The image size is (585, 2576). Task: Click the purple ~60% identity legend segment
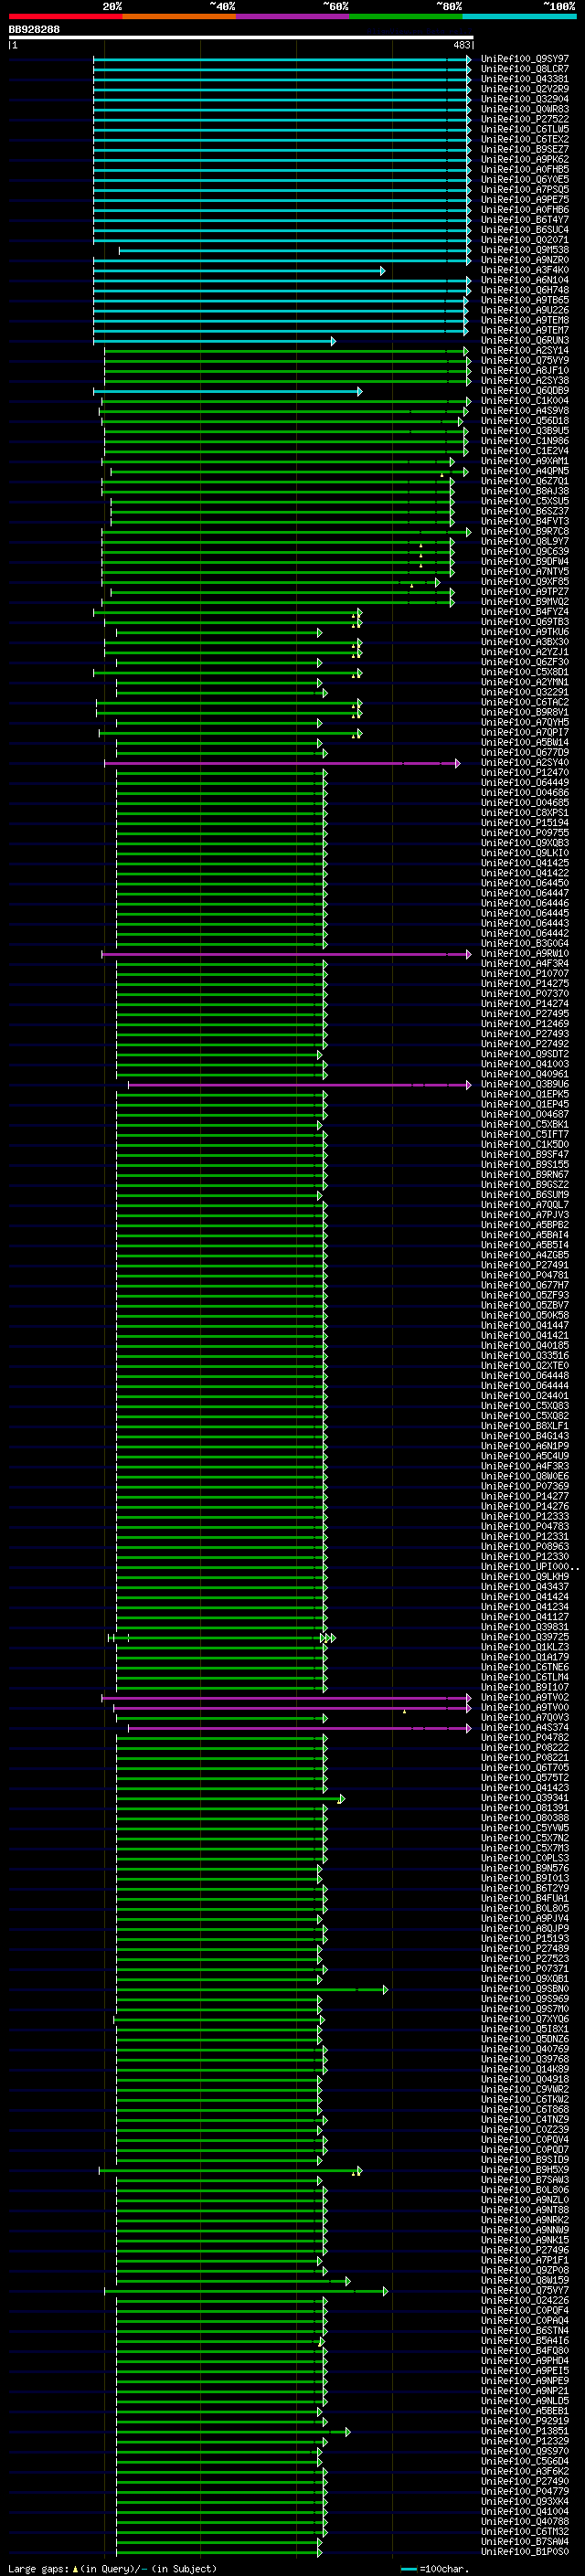pyautogui.click(x=292, y=16)
